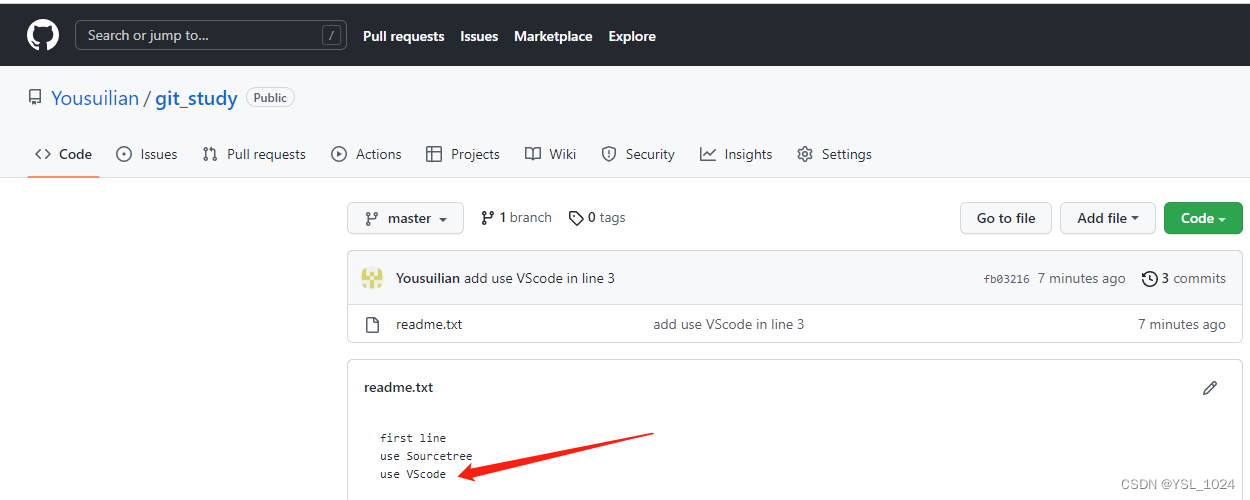
Task: Open the git_study repository link
Action: [x=196, y=98]
